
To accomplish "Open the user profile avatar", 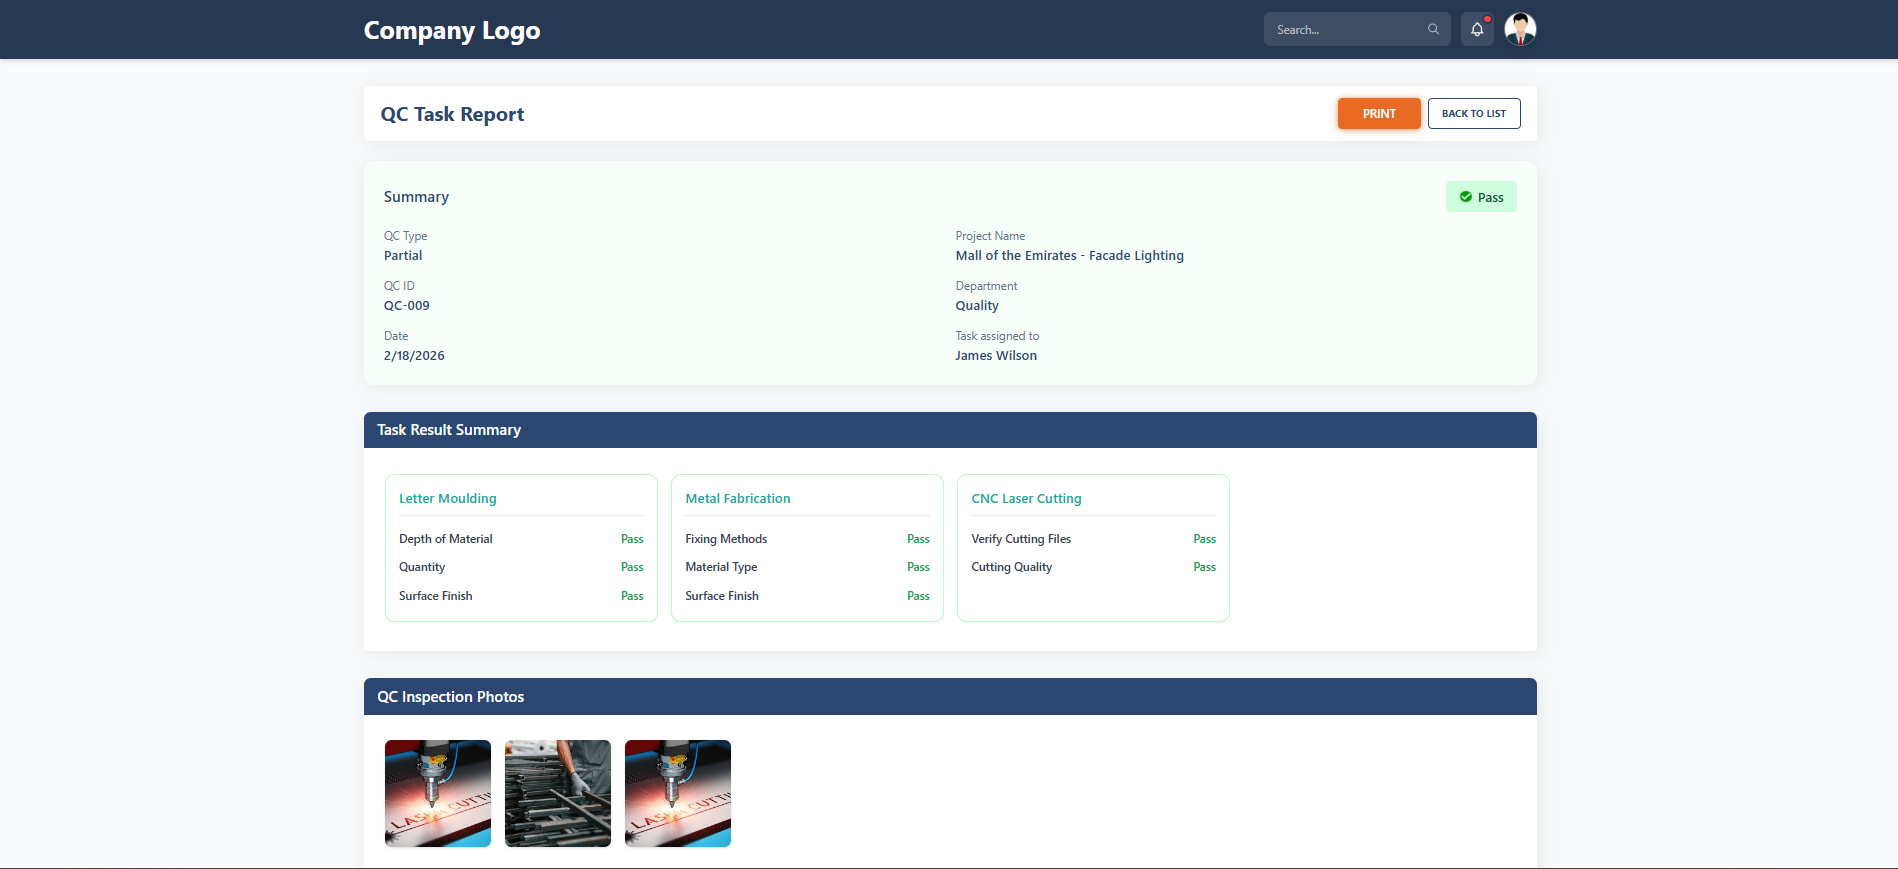I will 1520,29.
